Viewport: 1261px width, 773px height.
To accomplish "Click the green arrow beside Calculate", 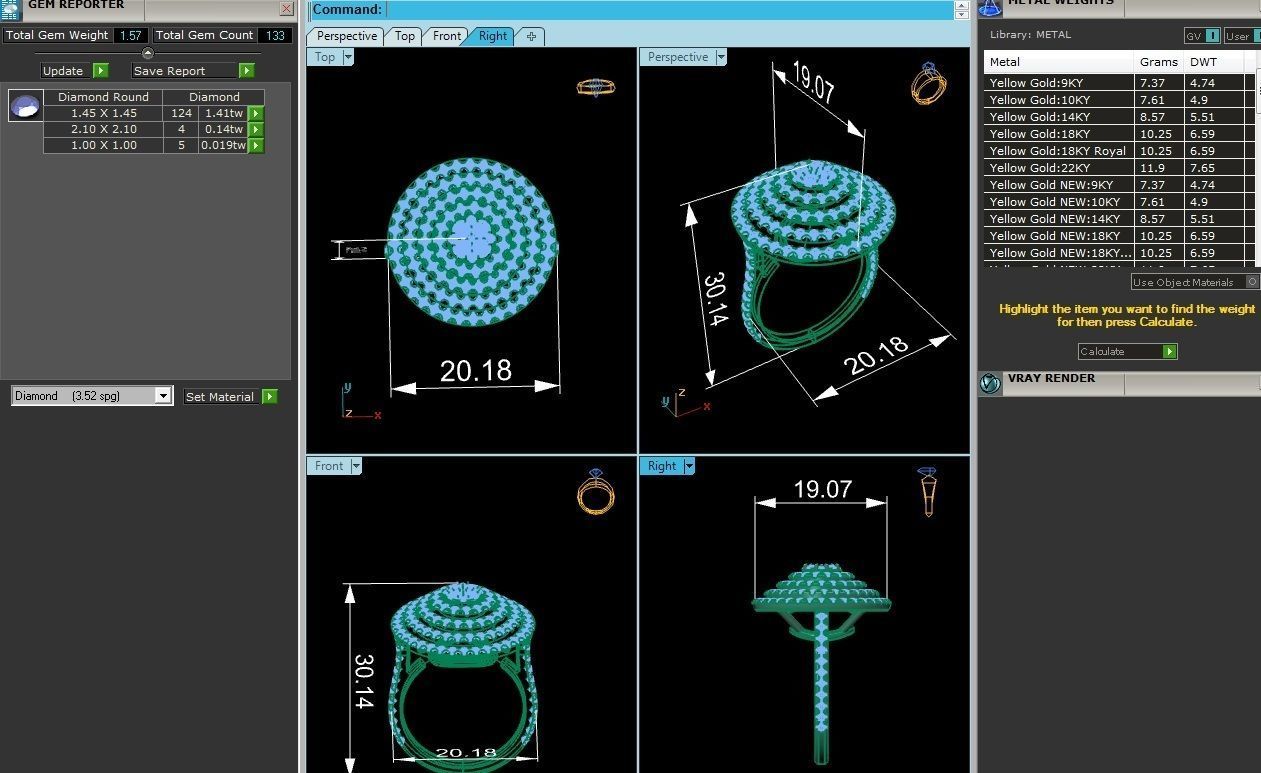I will [x=1170, y=352].
